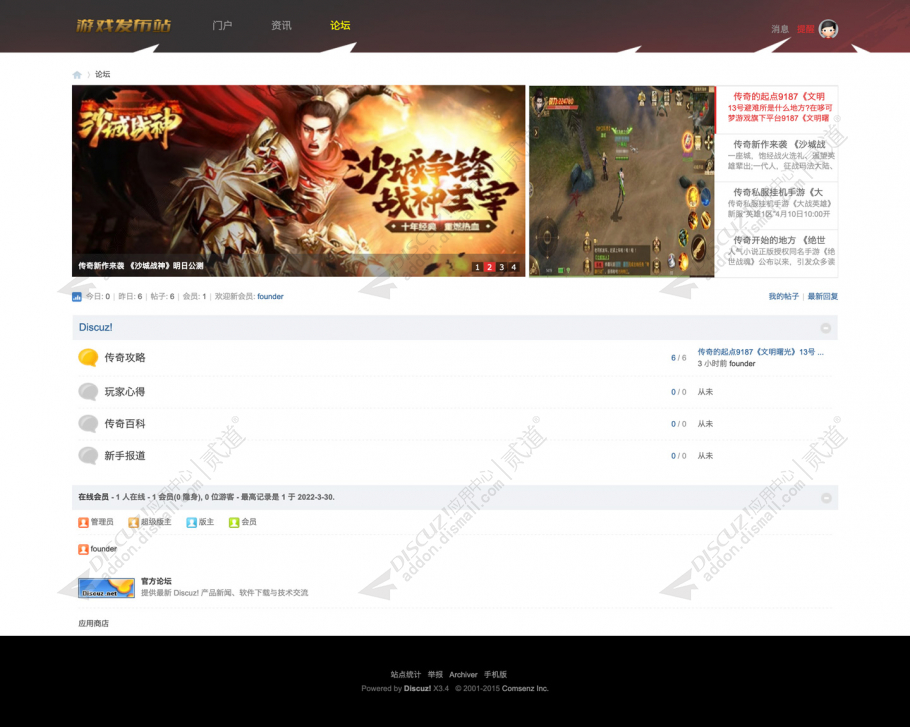The height and width of the screenshot is (727, 910).
Task: Open the gameplay screenshot thumbnail
Action: pyautogui.click(x=622, y=181)
